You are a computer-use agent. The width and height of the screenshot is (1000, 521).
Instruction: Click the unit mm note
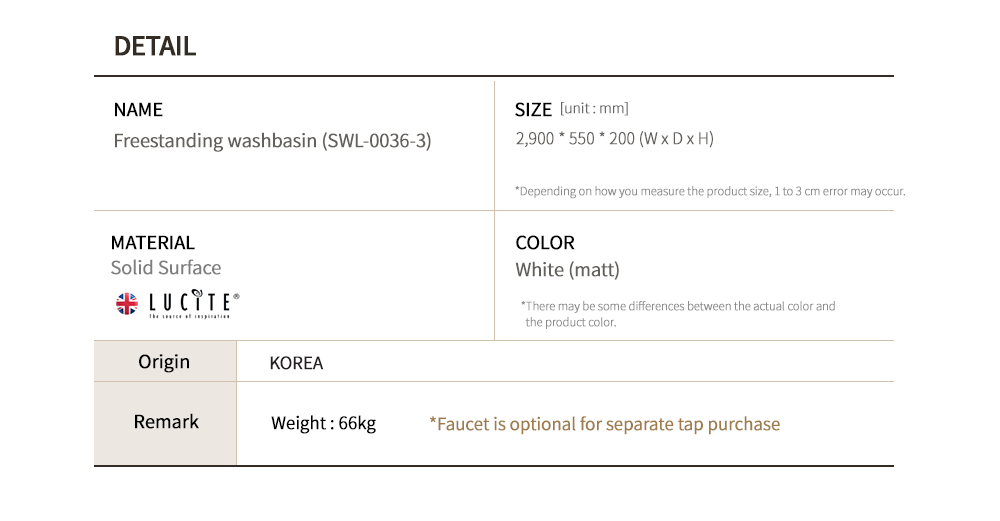594,109
